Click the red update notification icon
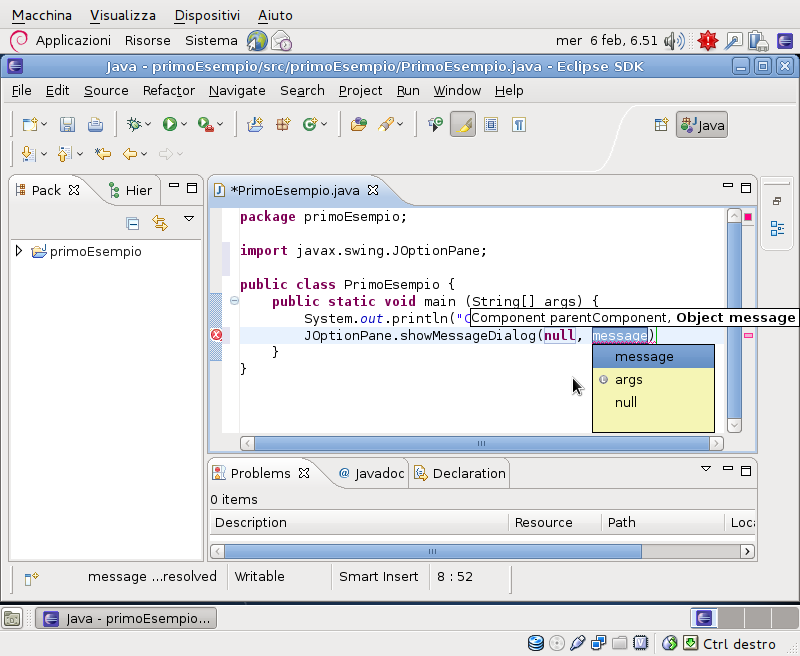800x656 pixels. click(x=708, y=41)
